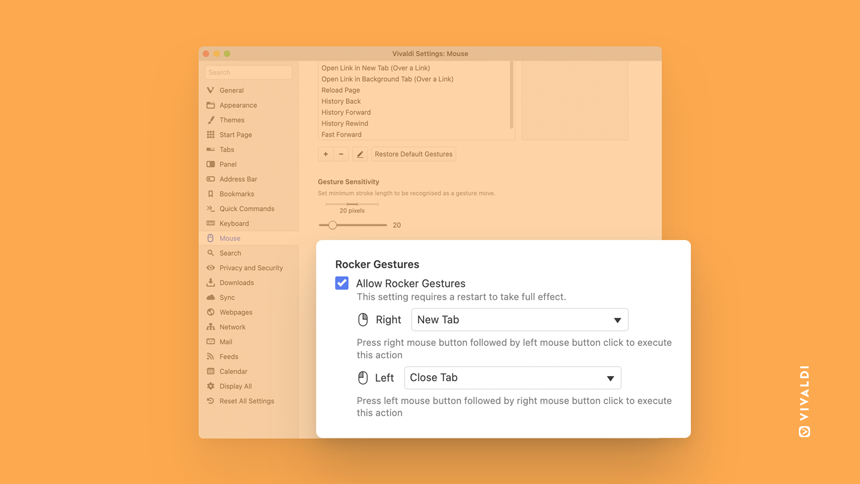Screen dimensions: 860x484
Task: Open Feeds settings via RSS icon
Action: (x=211, y=357)
